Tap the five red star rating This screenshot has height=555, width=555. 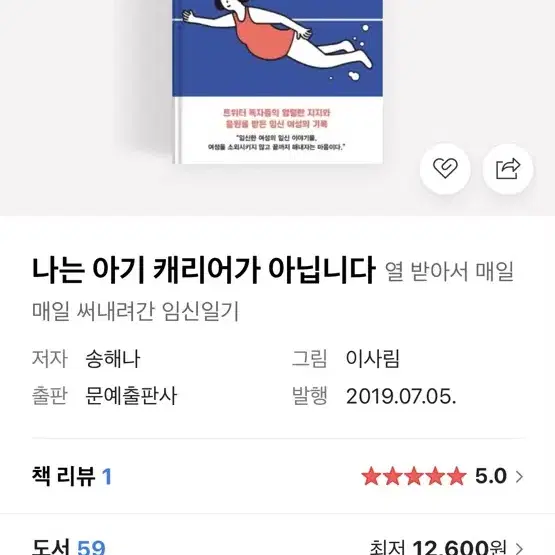pos(414,476)
